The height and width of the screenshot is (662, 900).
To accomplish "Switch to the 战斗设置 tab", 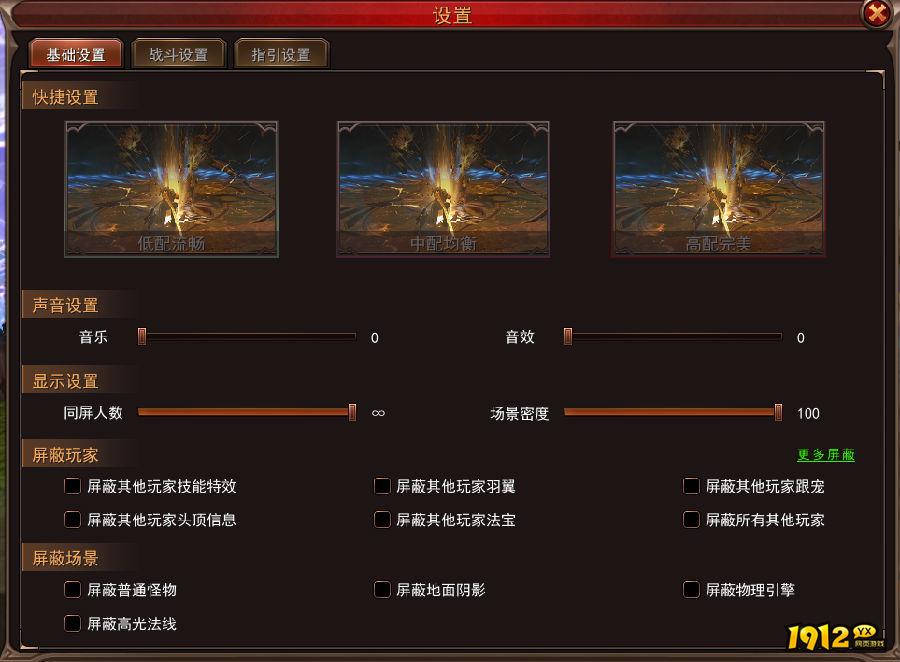I will click(x=179, y=55).
